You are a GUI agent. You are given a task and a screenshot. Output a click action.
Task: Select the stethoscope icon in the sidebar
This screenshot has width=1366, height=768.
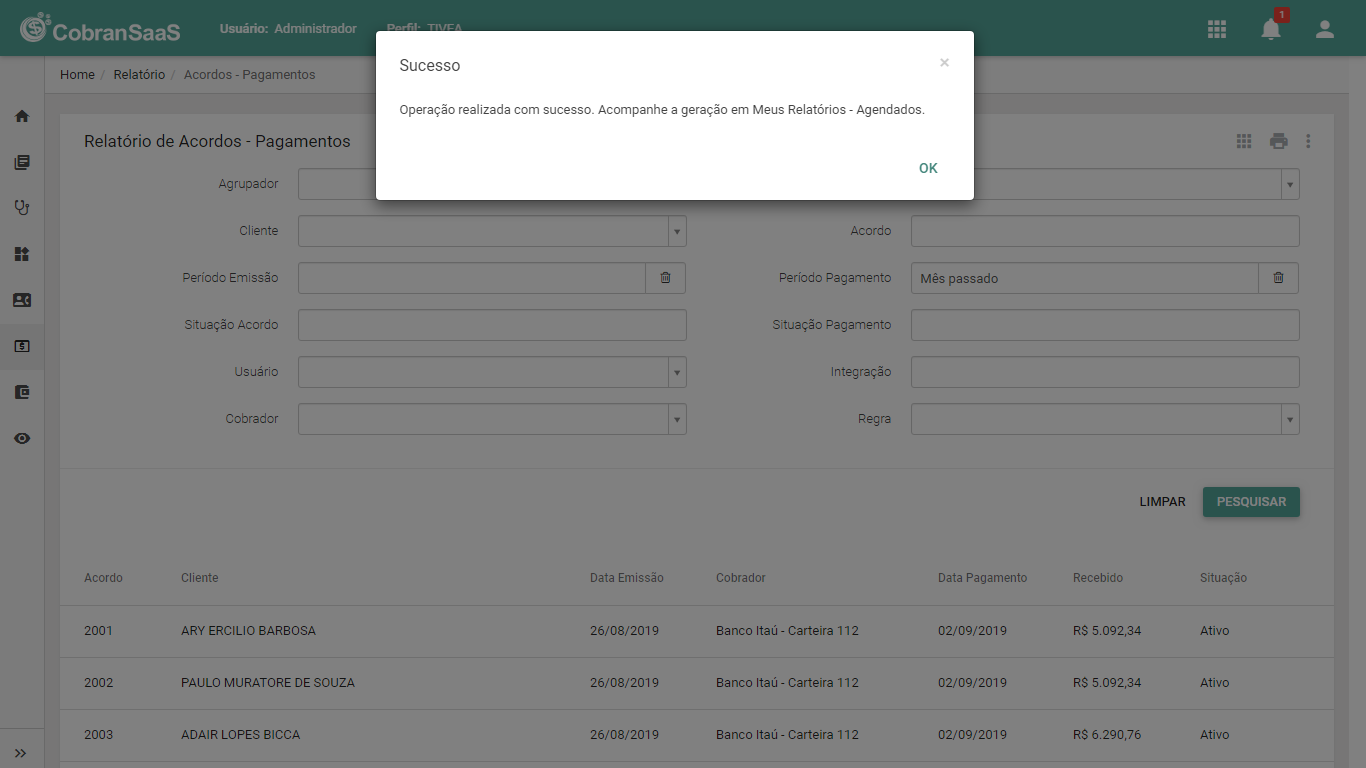tap(22, 208)
